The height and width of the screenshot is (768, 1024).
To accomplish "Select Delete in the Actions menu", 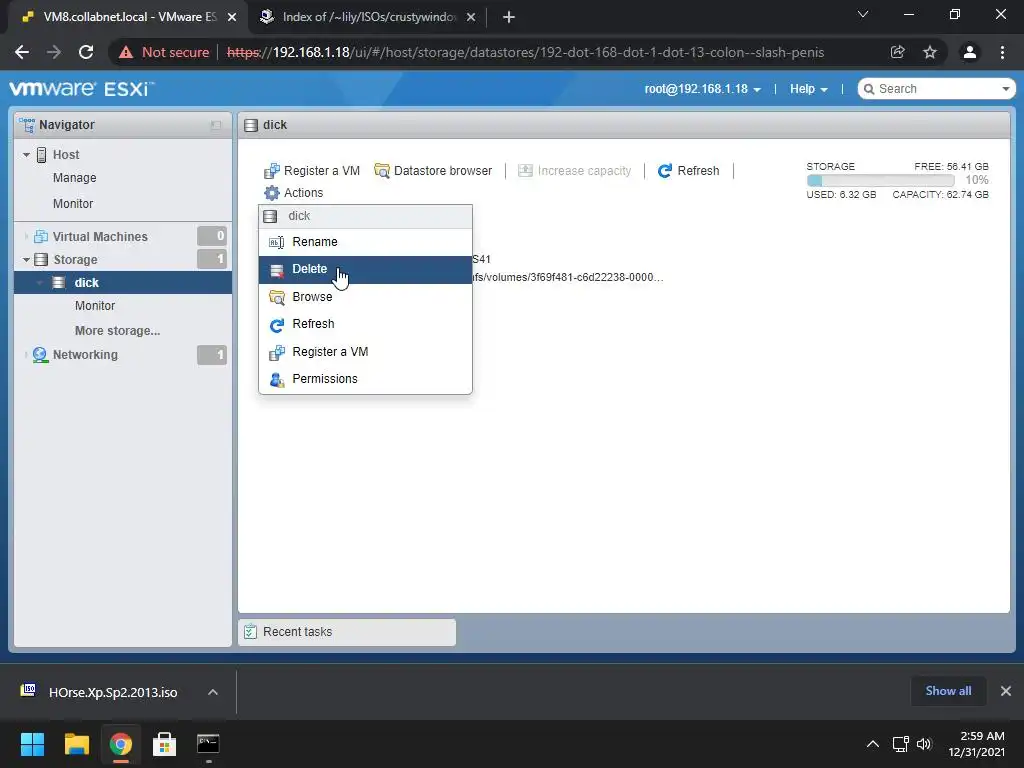I will pos(365,269).
